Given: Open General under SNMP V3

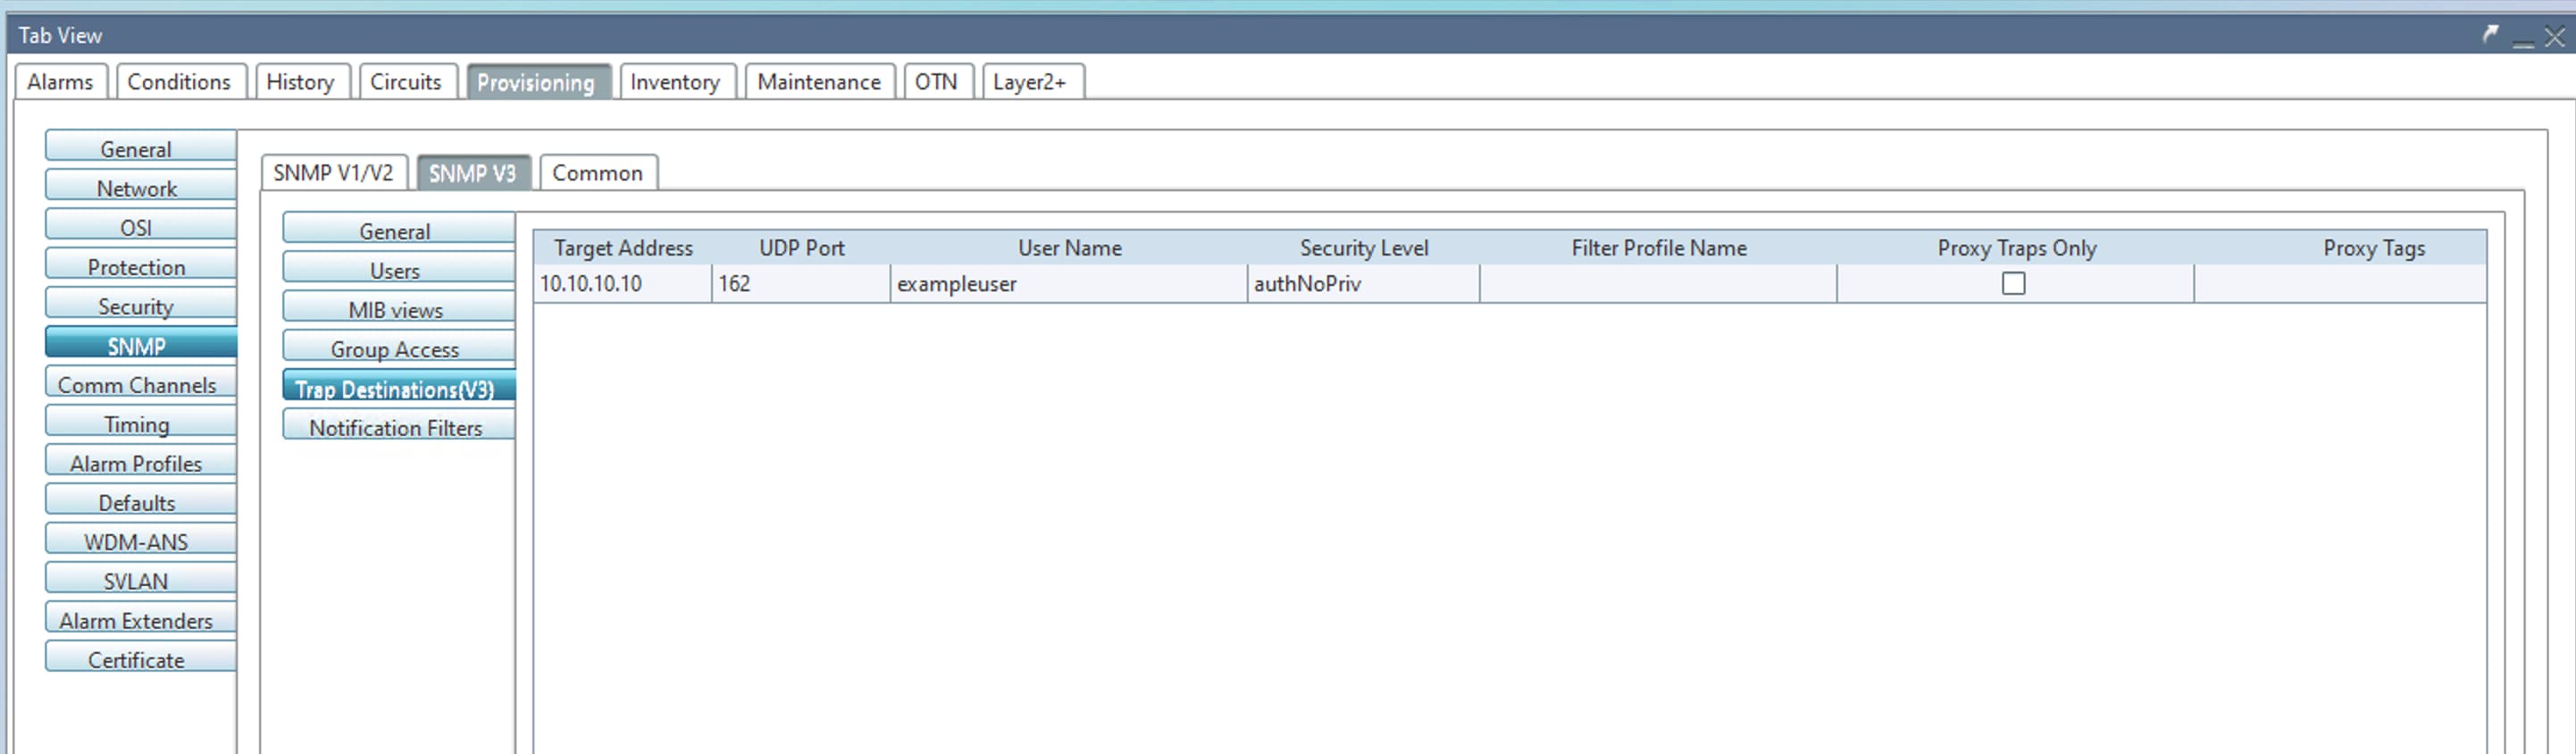Looking at the screenshot, I should point(399,229).
